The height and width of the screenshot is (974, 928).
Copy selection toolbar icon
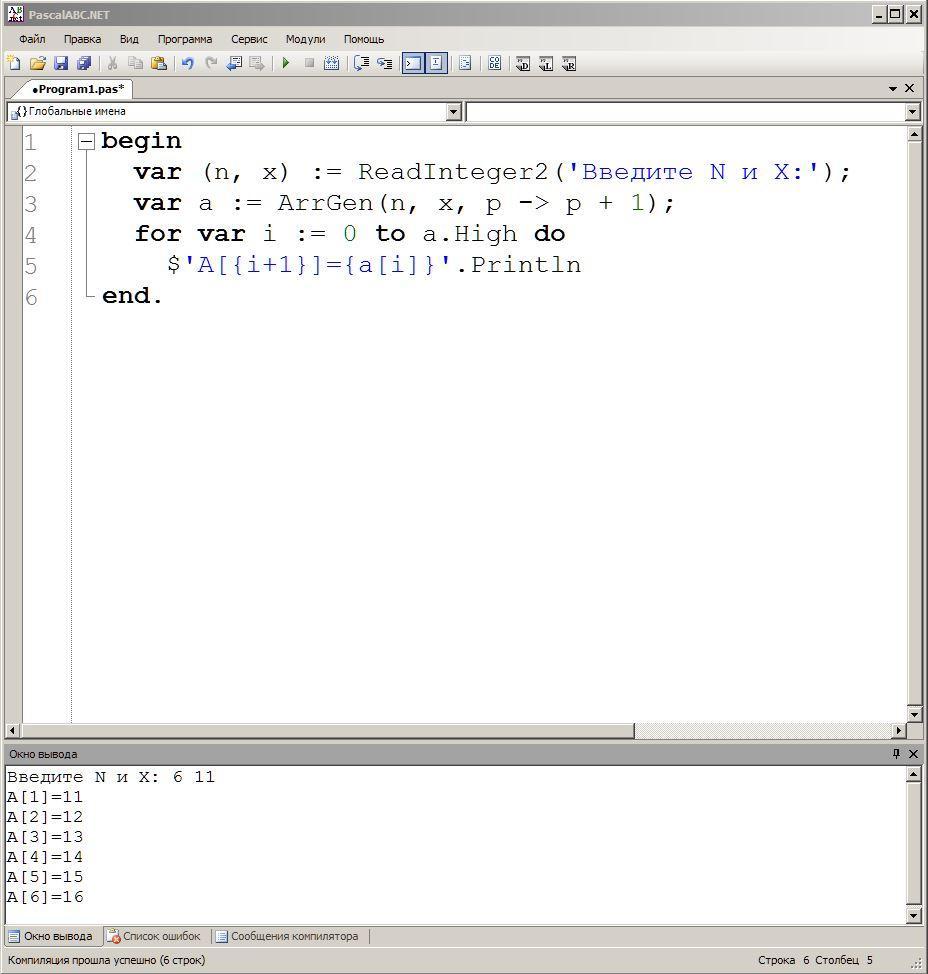pyautogui.click(x=135, y=63)
